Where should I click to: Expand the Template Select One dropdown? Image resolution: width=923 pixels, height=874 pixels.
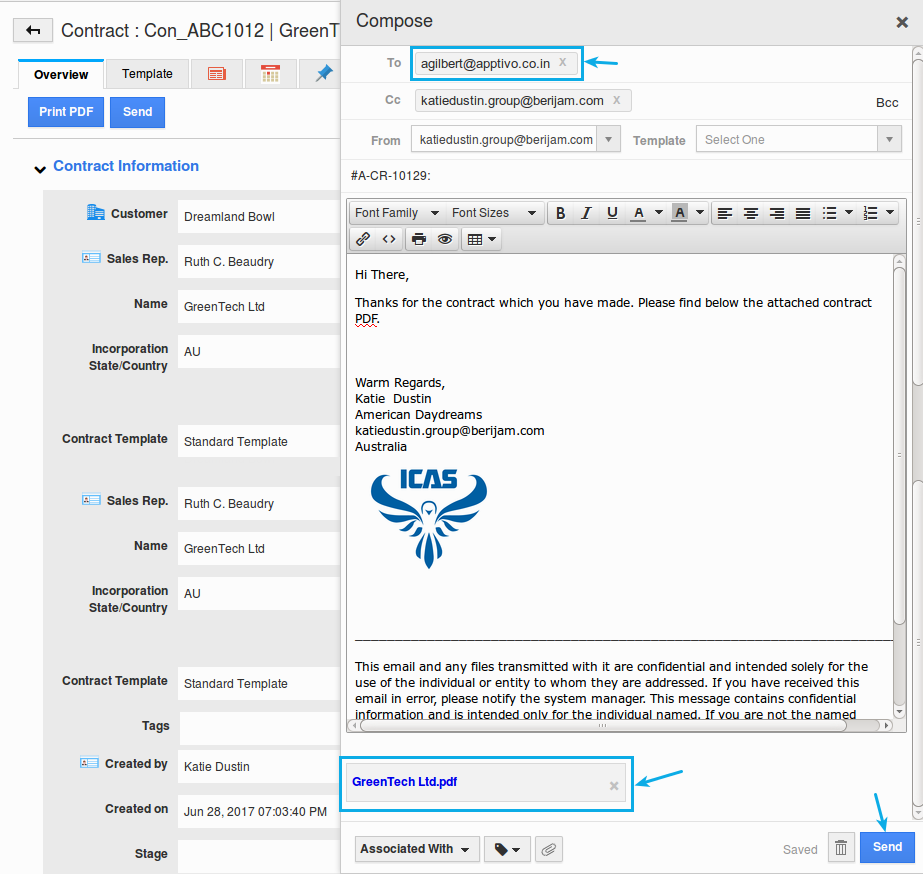click(x=799, y=140)
